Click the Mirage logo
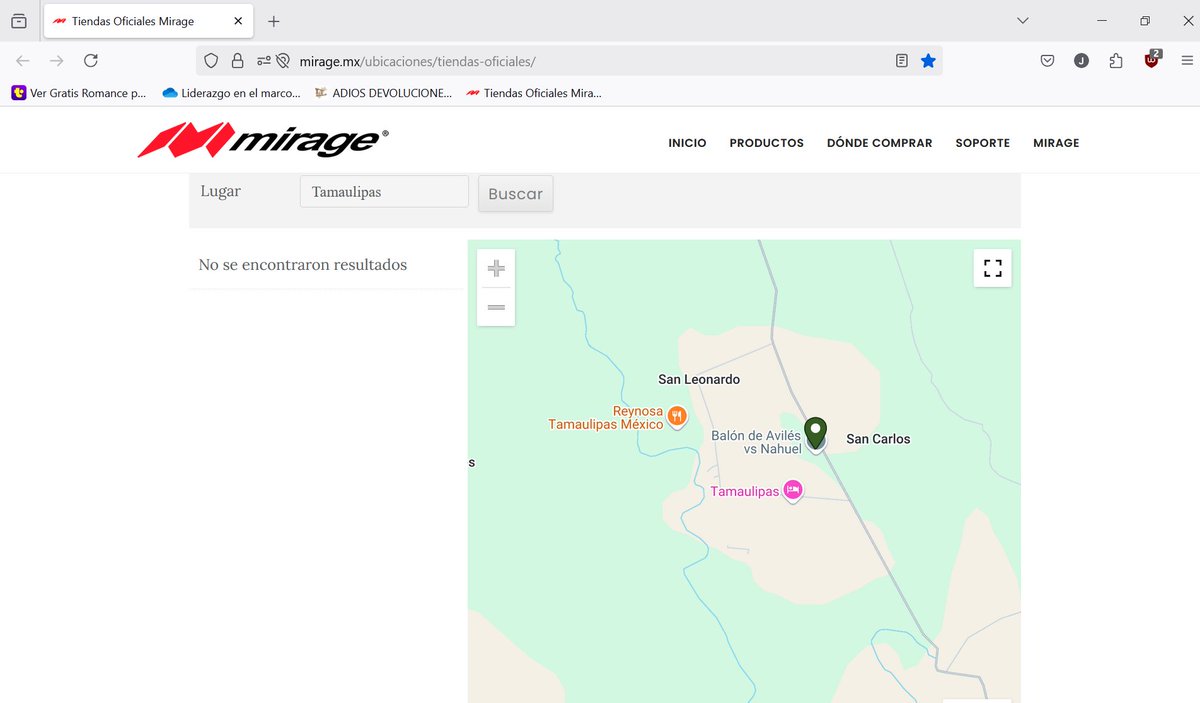 pos(263,140)
